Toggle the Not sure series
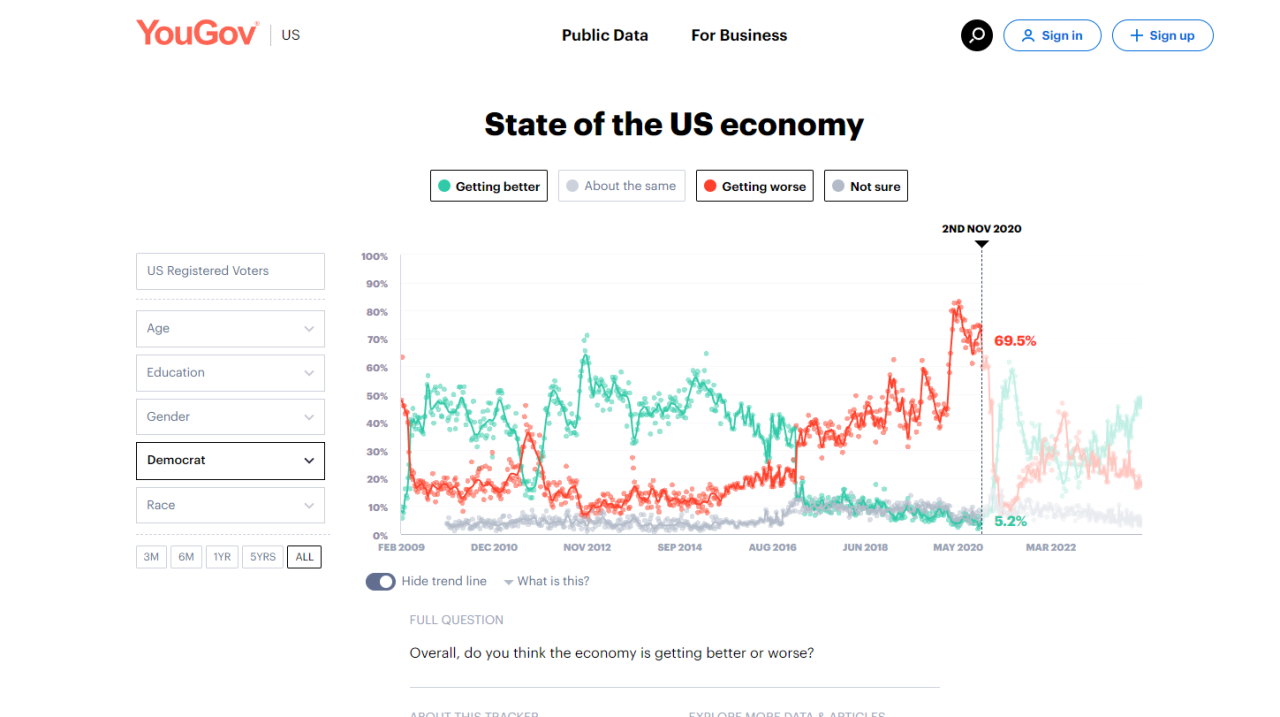 point(866,186)
